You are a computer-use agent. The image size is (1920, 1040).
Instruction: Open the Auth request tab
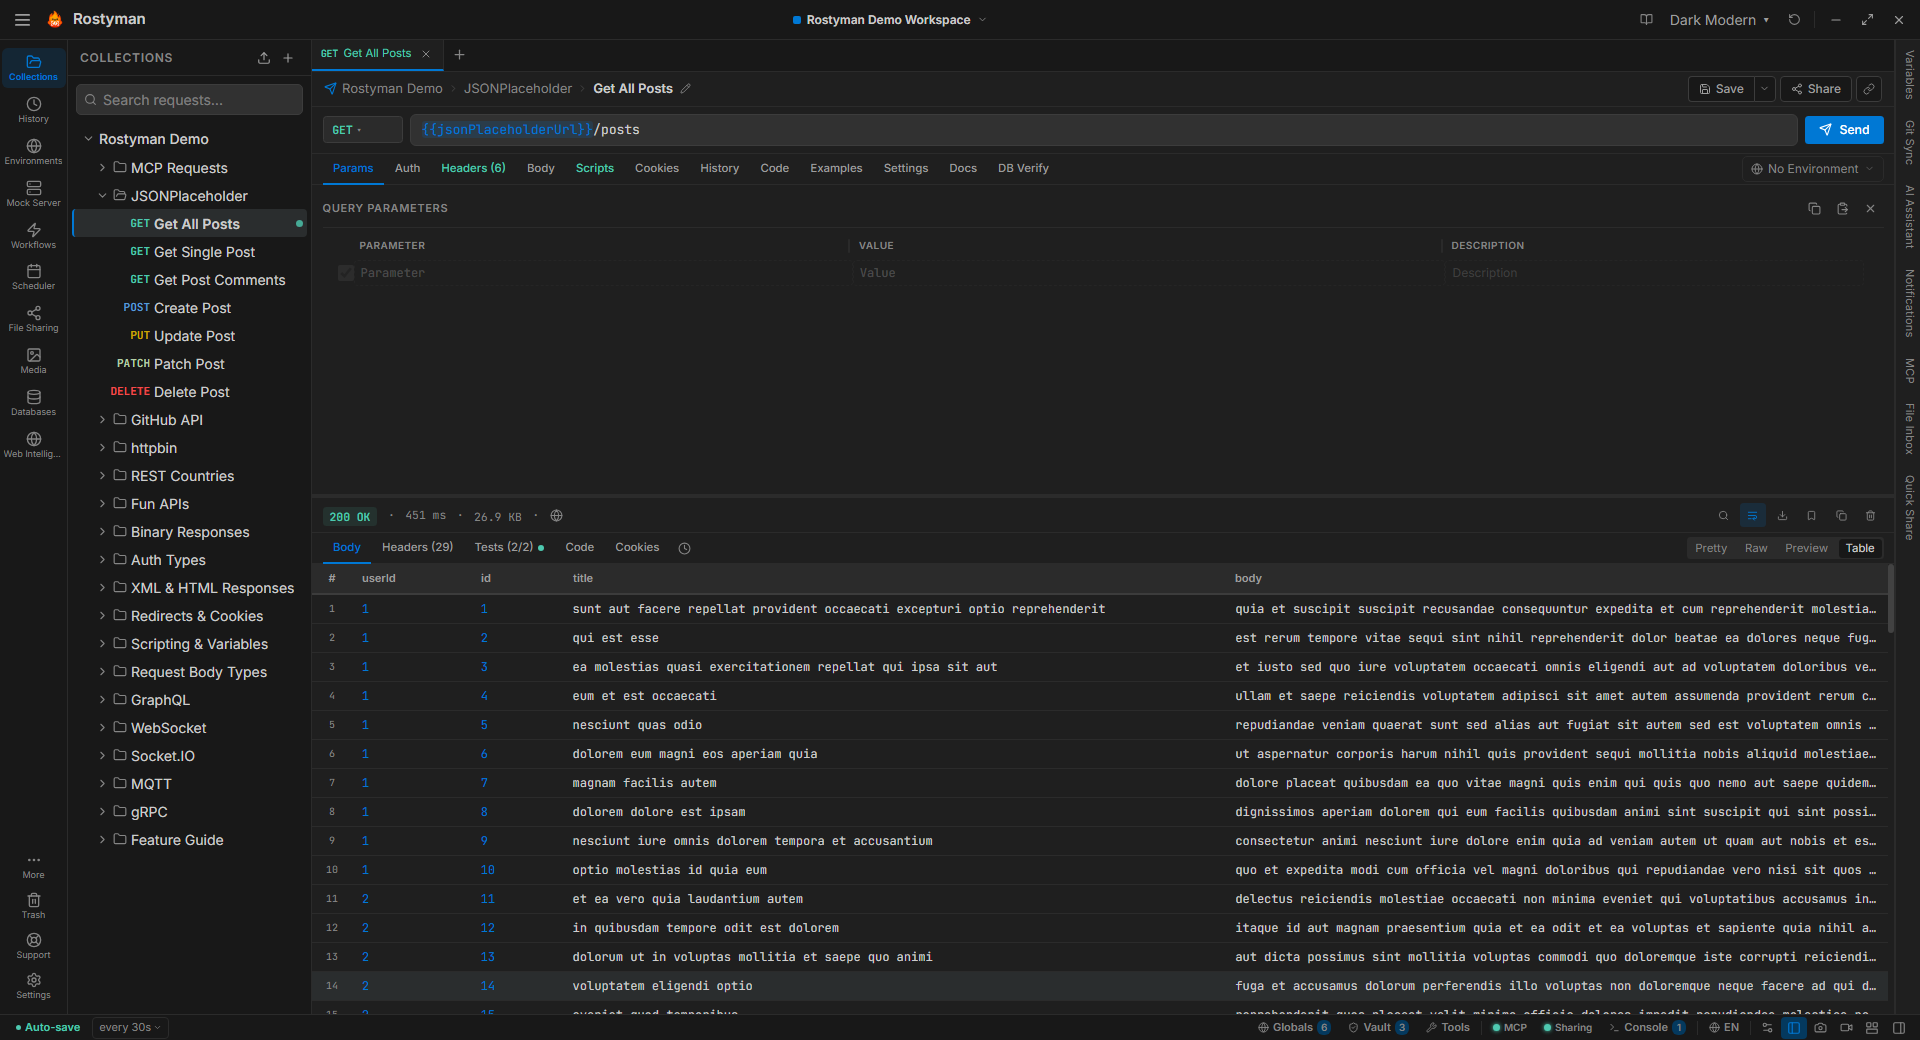(x=407, y=168)
